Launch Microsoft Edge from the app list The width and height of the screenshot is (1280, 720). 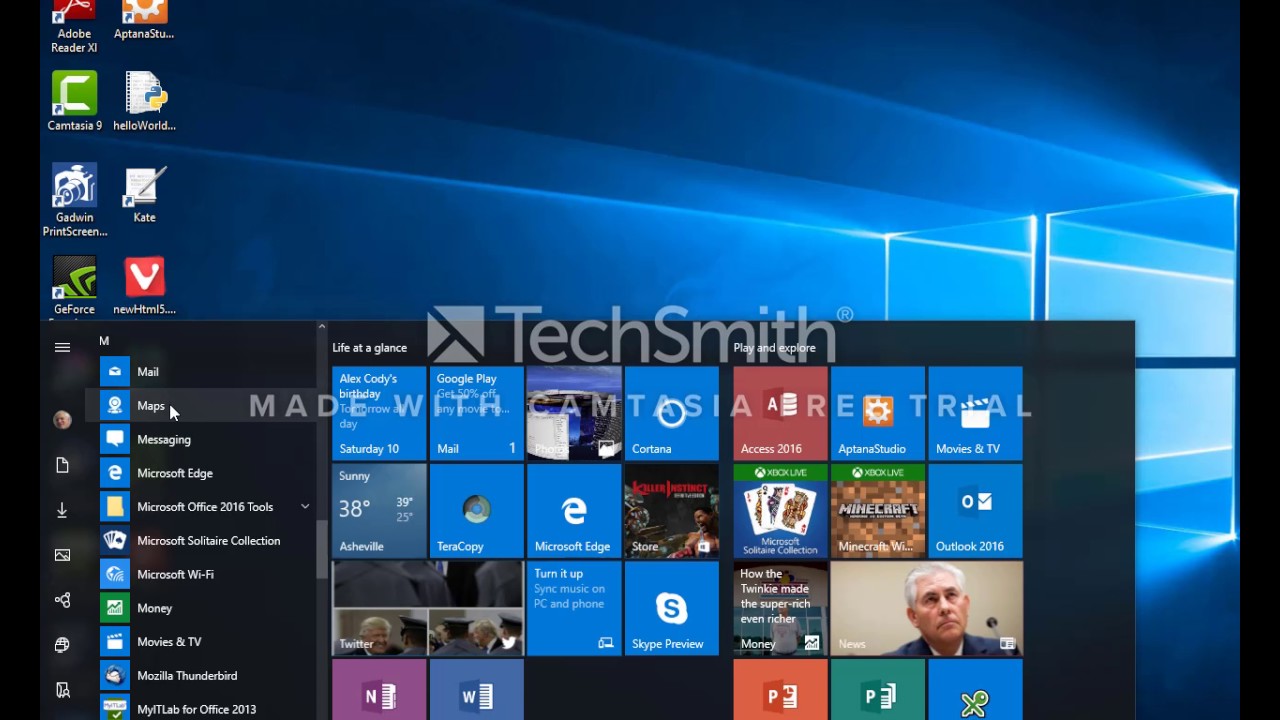click(207, 473)
